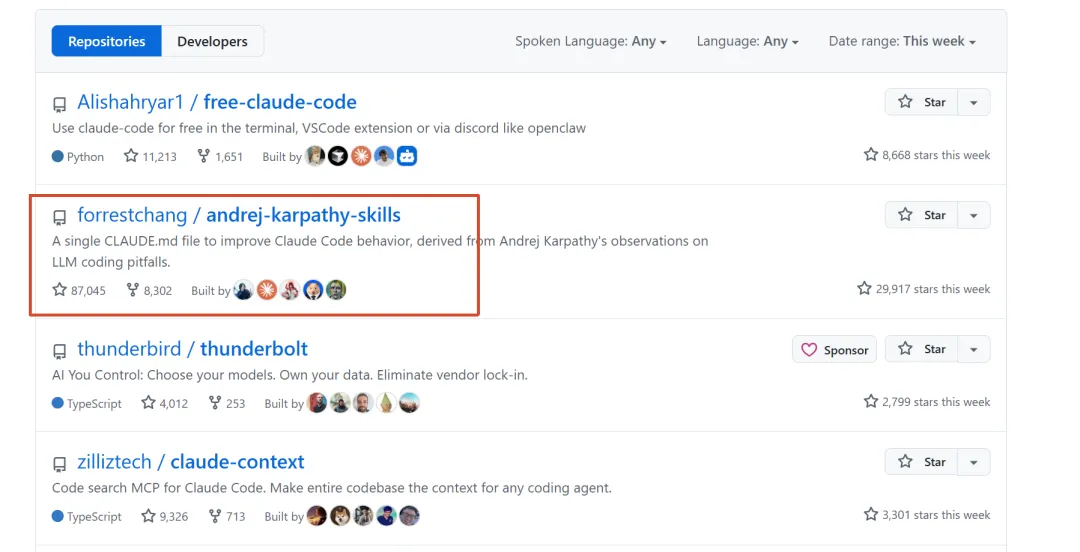View free-claude-code stargazers count 11,213
Viewport: 1080px width, 552px height.
(150, 156)
